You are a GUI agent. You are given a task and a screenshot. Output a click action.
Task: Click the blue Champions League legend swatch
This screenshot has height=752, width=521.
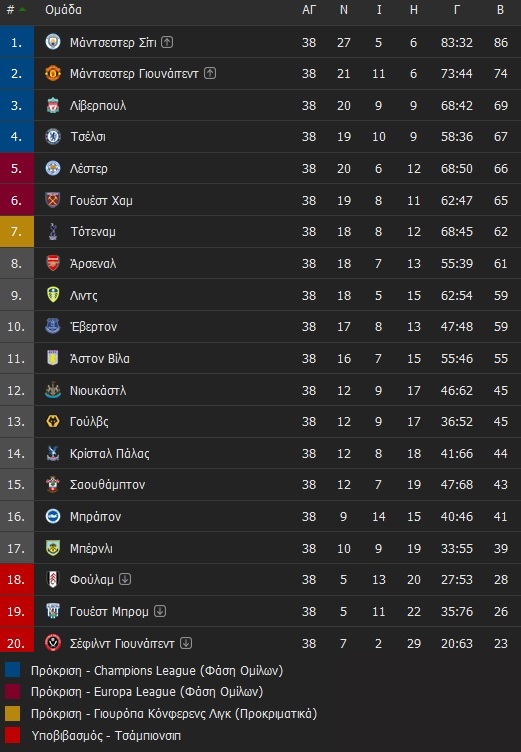click(12, 670)
